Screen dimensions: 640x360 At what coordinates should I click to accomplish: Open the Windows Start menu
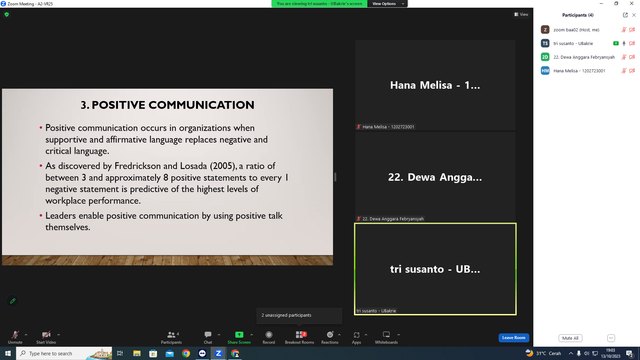click(x=8, y=353)
